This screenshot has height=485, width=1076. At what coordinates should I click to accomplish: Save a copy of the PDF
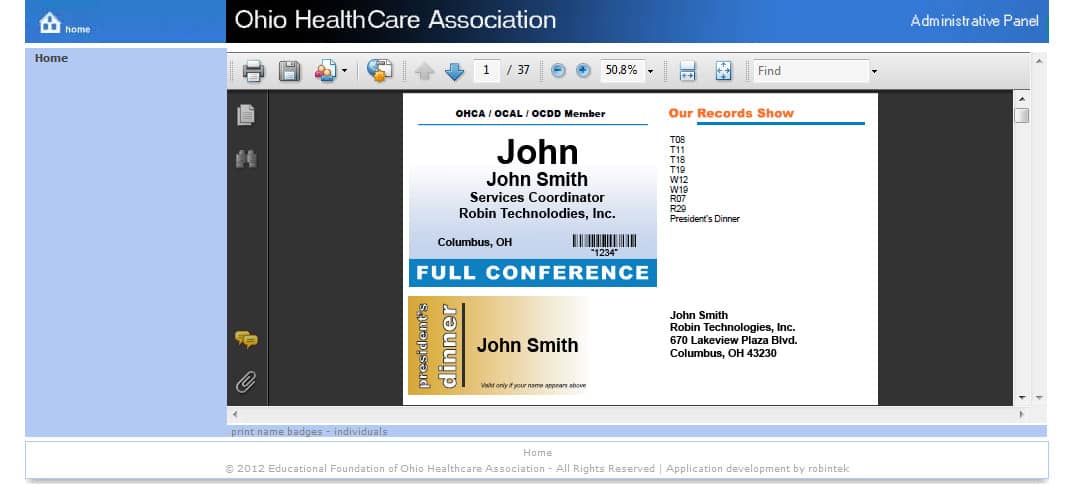289,71
